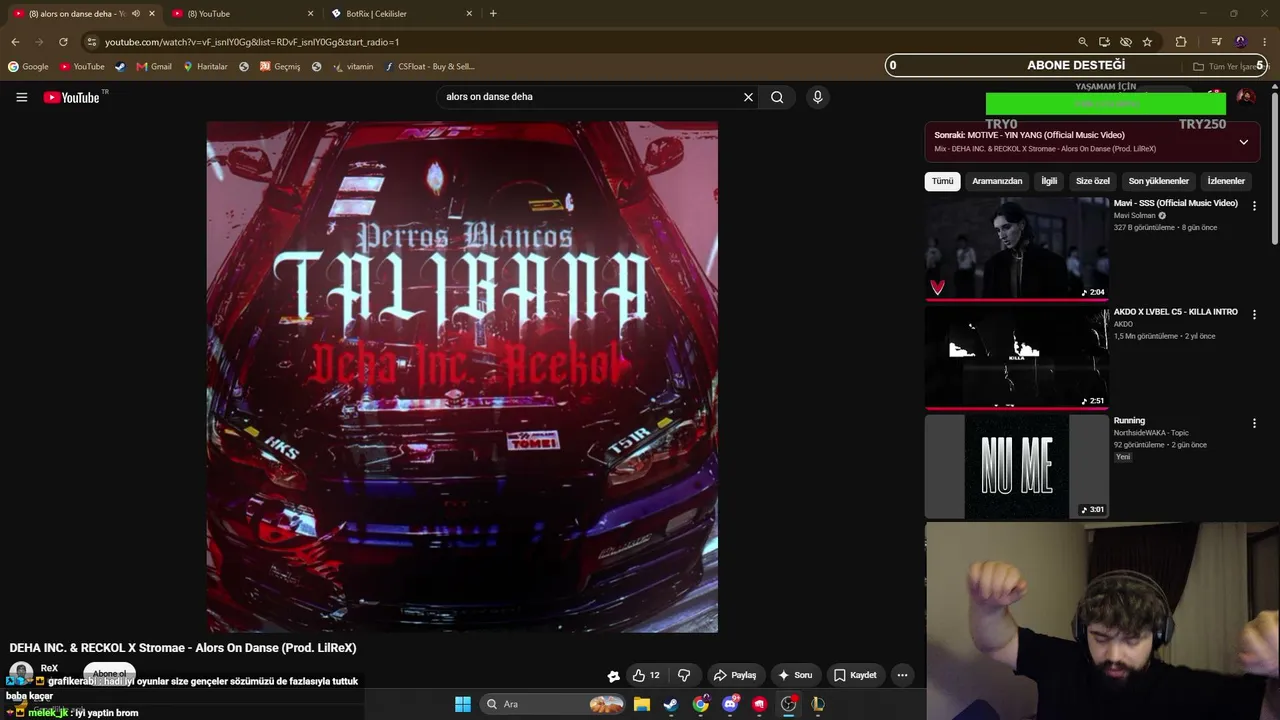Open the Mavi Solman channel name
Viewport: 1280px width, 720px height.
(x=1135, y=216)
